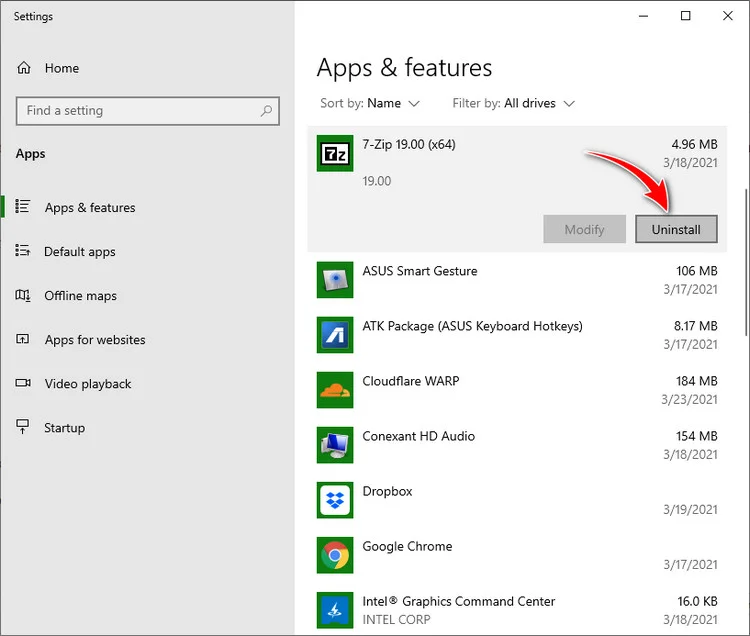Image resolution: width=750 pixels, height=636 pixels.
Task: Open the Filter by All drives dropdown
Action: point(514,103)
